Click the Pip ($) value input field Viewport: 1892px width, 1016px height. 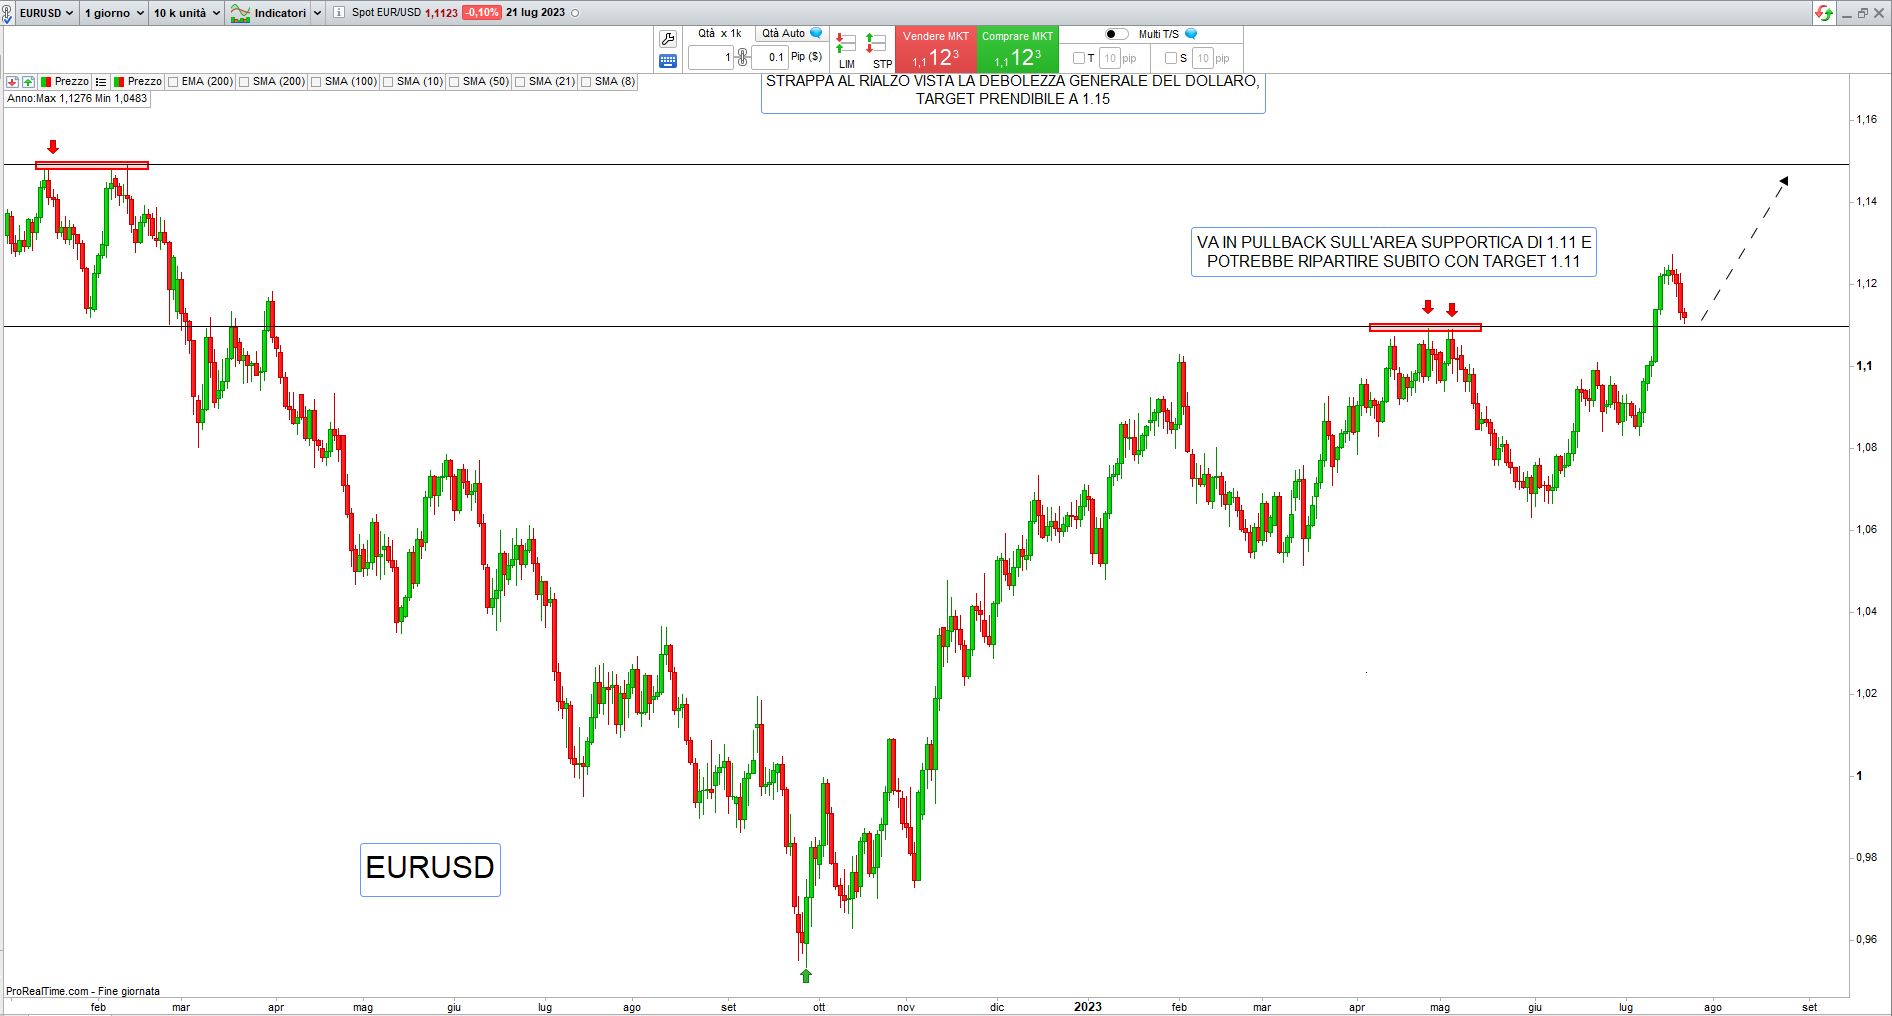[x=770, y=58]
